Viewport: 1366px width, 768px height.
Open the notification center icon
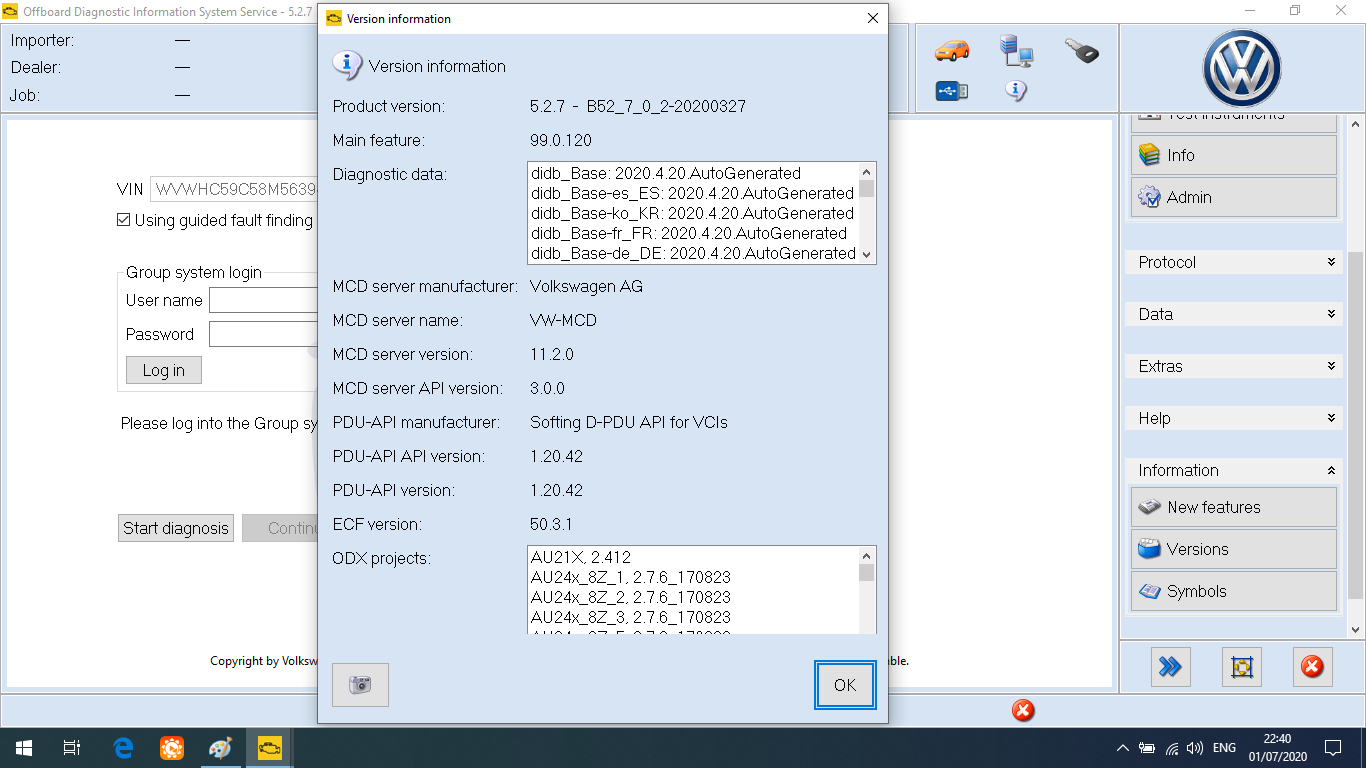(1332, 748)
